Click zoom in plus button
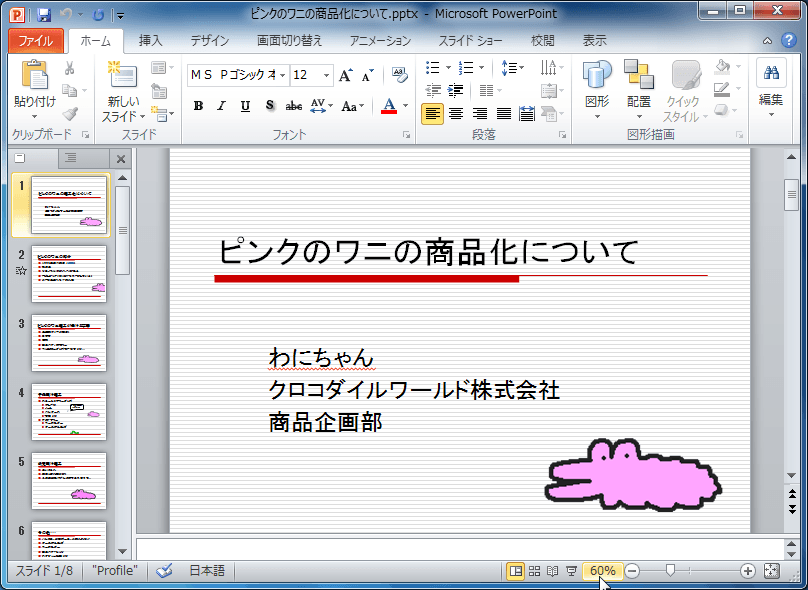The image size is (808, 590). (x=748, y=571)
